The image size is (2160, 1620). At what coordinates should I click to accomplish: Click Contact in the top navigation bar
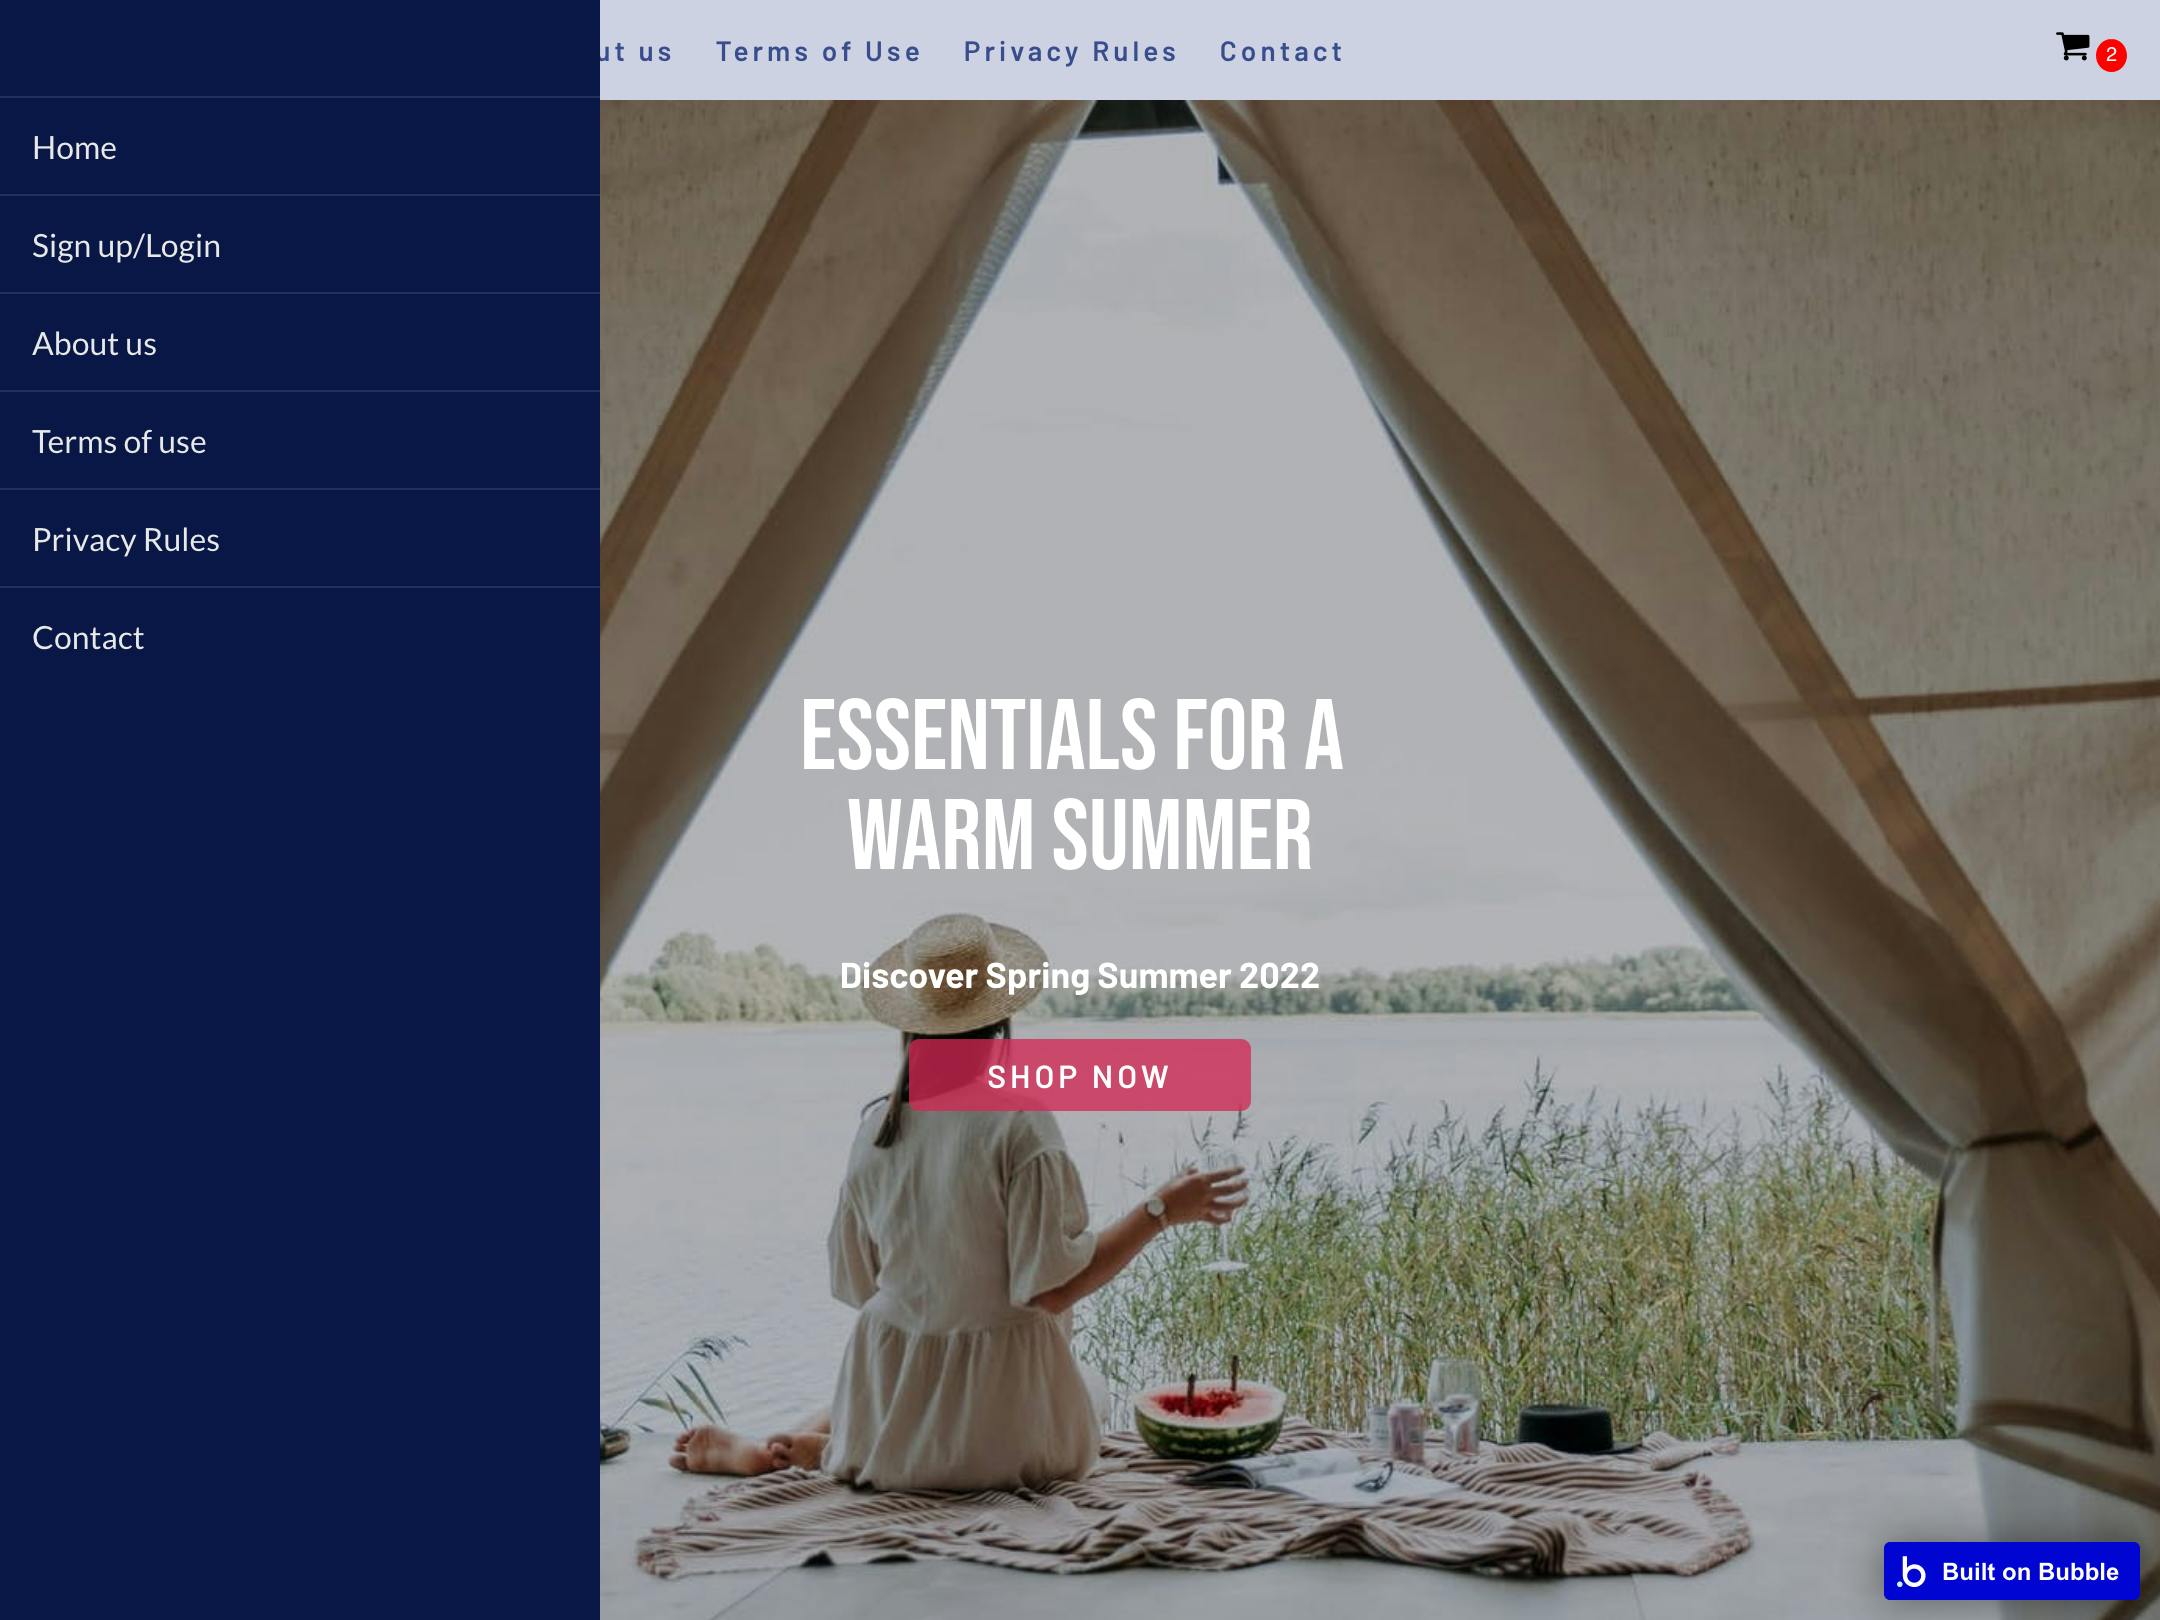[1281, 52]
